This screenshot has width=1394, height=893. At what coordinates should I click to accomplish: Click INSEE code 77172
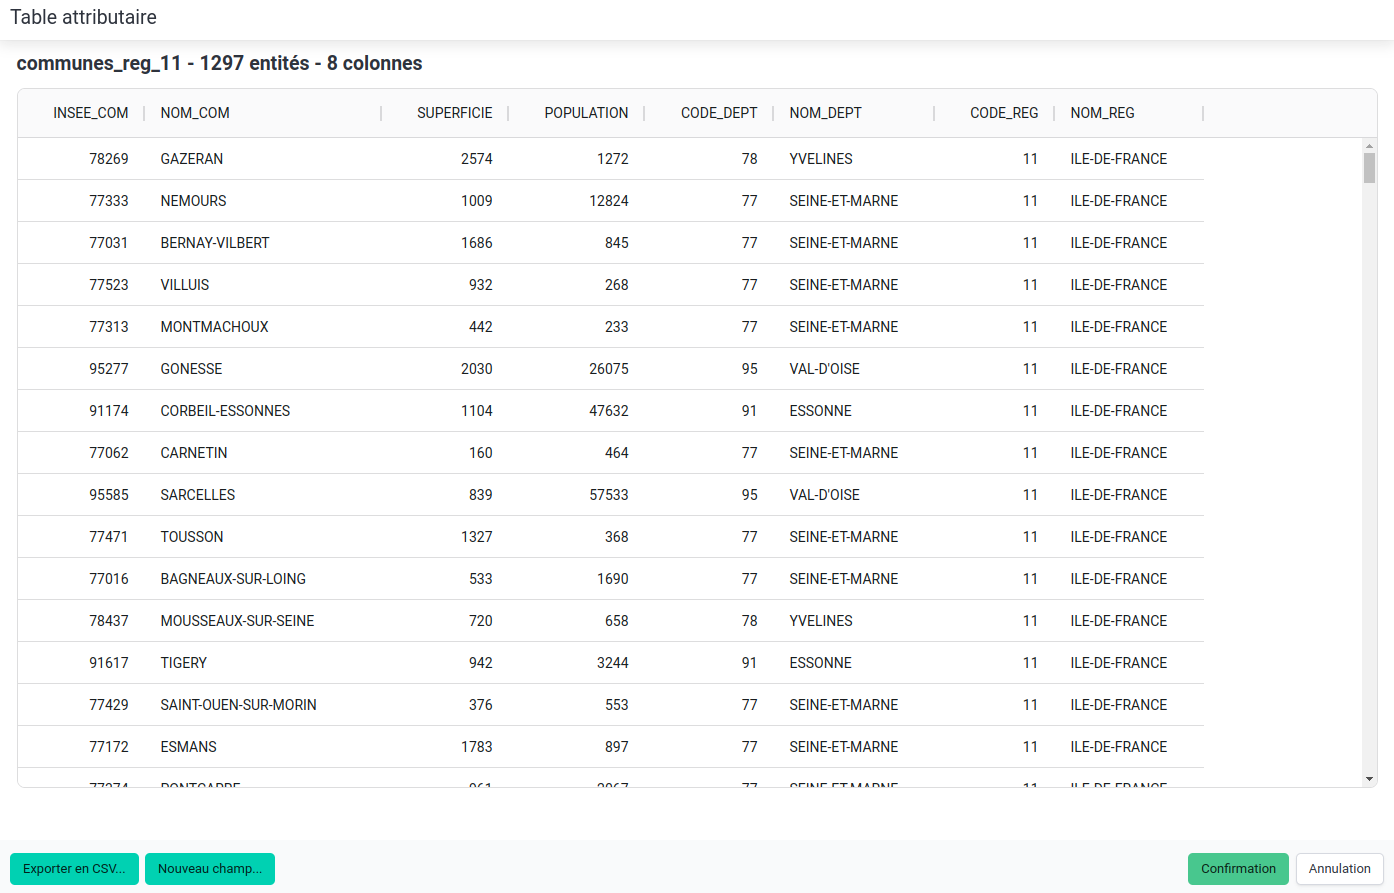(109, 747)
